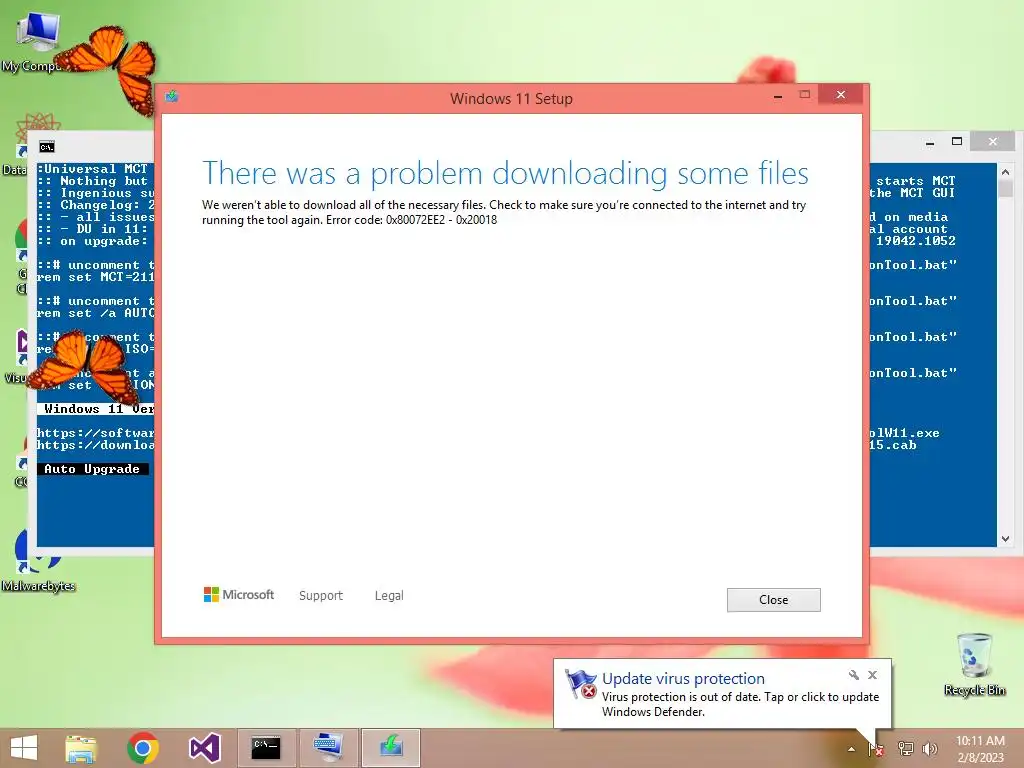
Task: Close the Windows 11 Setup error dialog
Action: click(x=773, y=600)
